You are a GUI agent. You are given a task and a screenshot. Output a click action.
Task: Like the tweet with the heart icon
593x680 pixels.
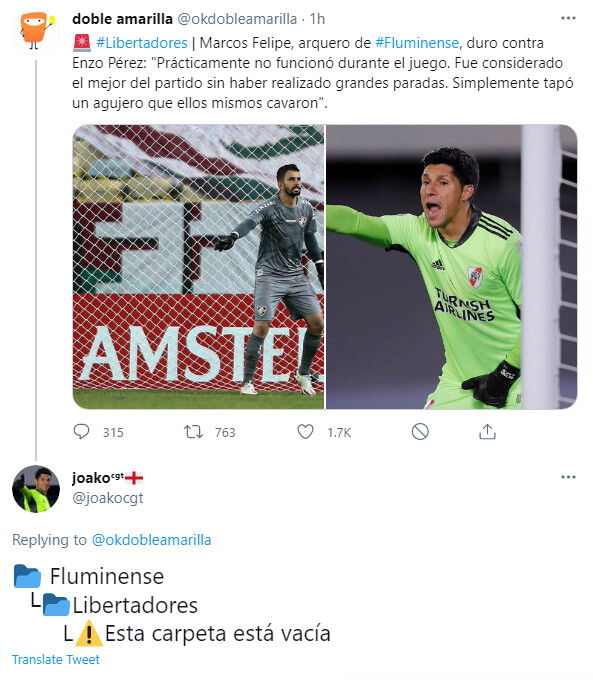coord(305,432)
